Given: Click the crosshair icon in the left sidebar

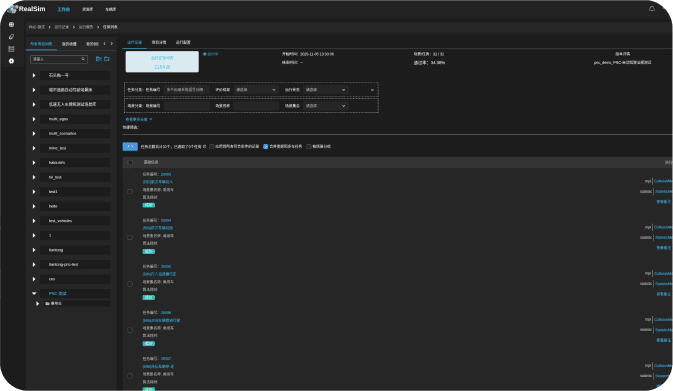Looking at the screenshot, I should [x=12, y=24].
